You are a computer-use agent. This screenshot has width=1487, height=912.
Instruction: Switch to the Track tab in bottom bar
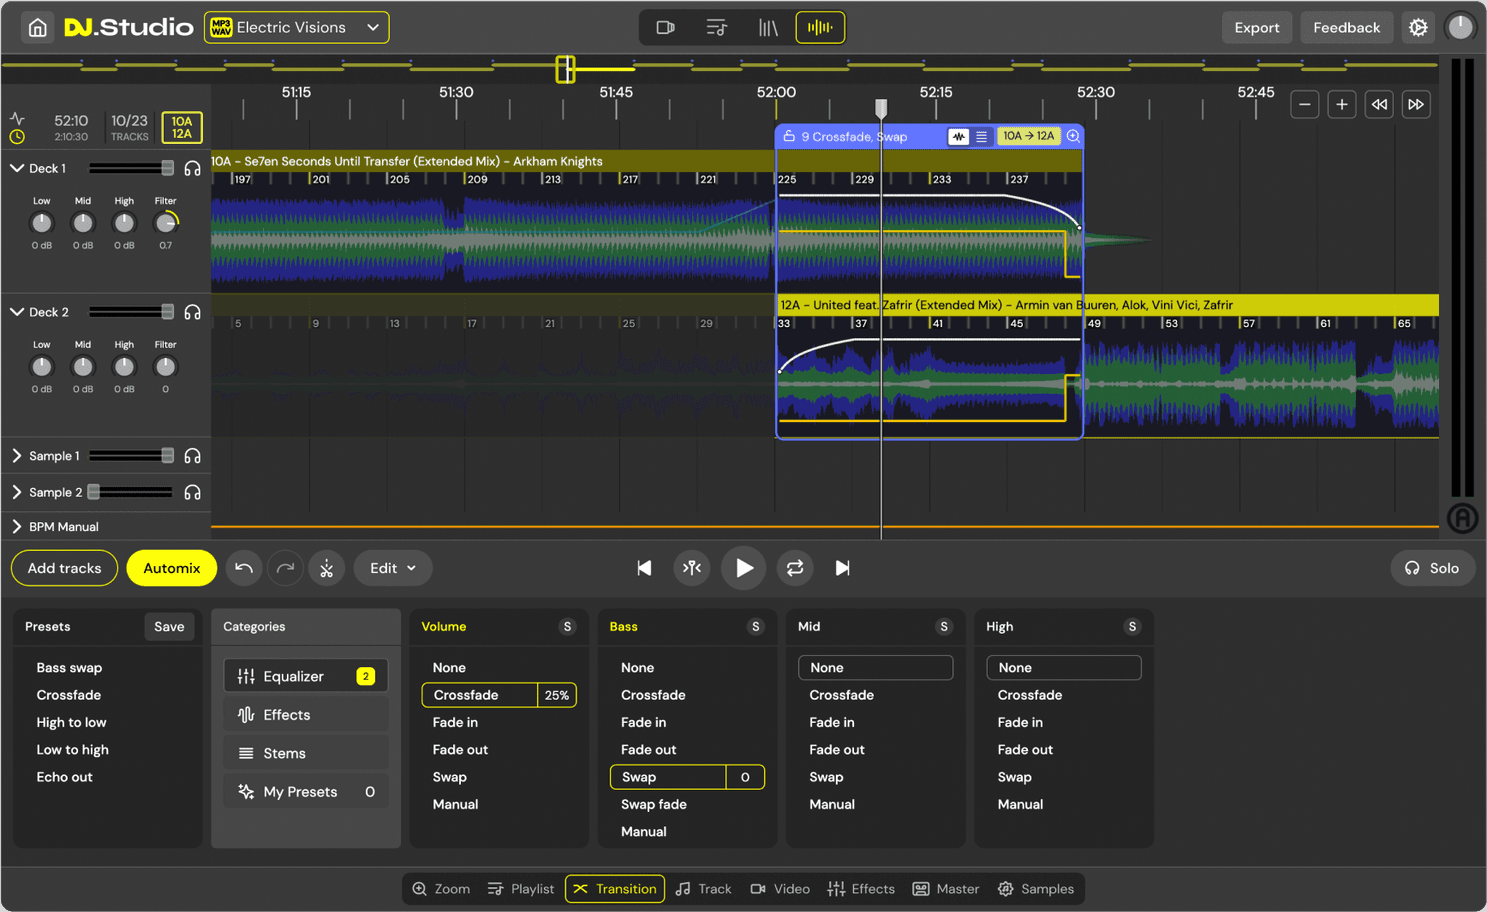click(x=703, y=889)
